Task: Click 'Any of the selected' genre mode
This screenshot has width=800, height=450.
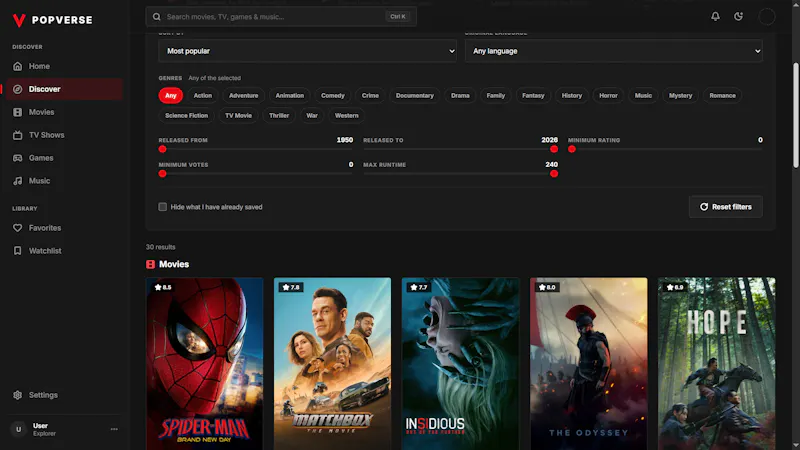Action: tap(214, 78)
